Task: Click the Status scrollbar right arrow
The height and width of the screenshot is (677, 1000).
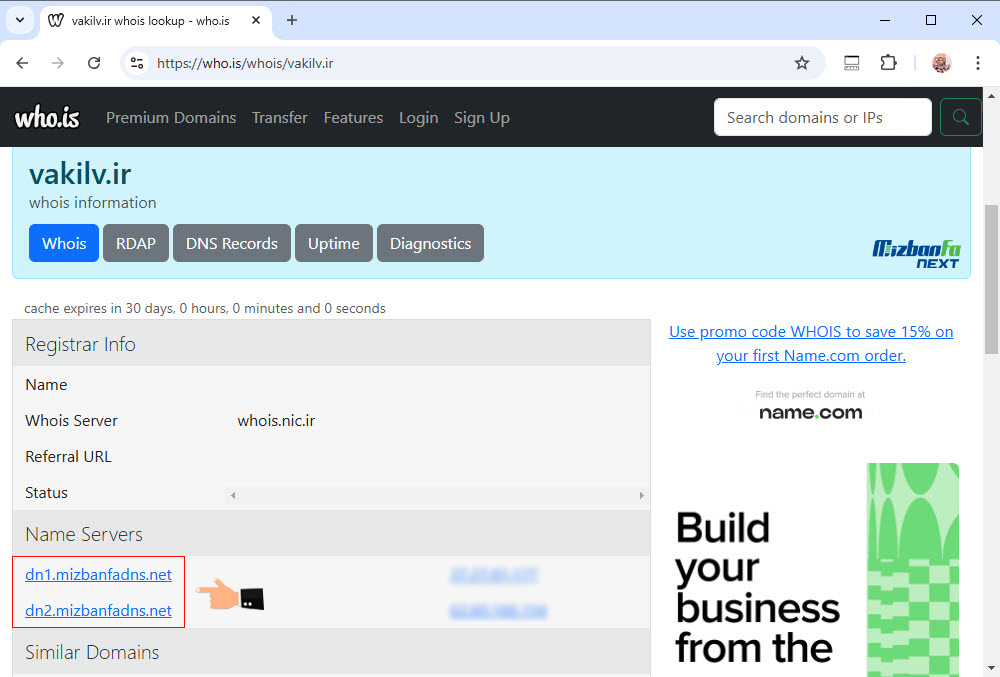Action: pyautogui.click(x=641, y=495)
